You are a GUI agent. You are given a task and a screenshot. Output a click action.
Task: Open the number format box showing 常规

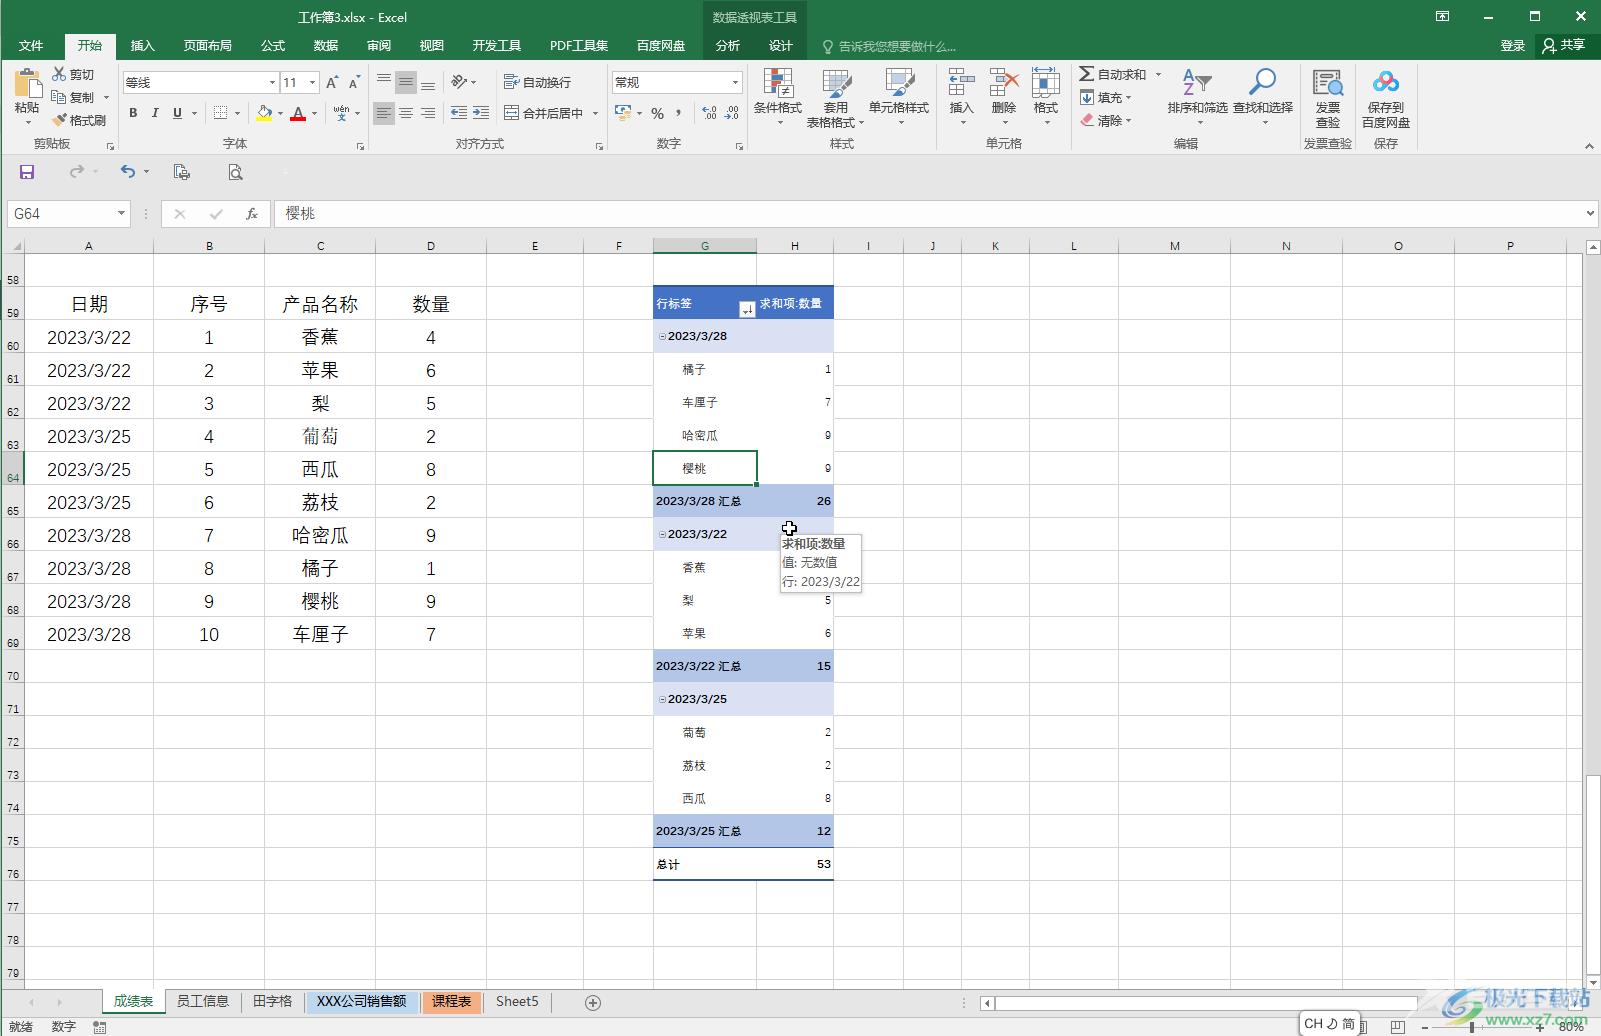[677, 82]
